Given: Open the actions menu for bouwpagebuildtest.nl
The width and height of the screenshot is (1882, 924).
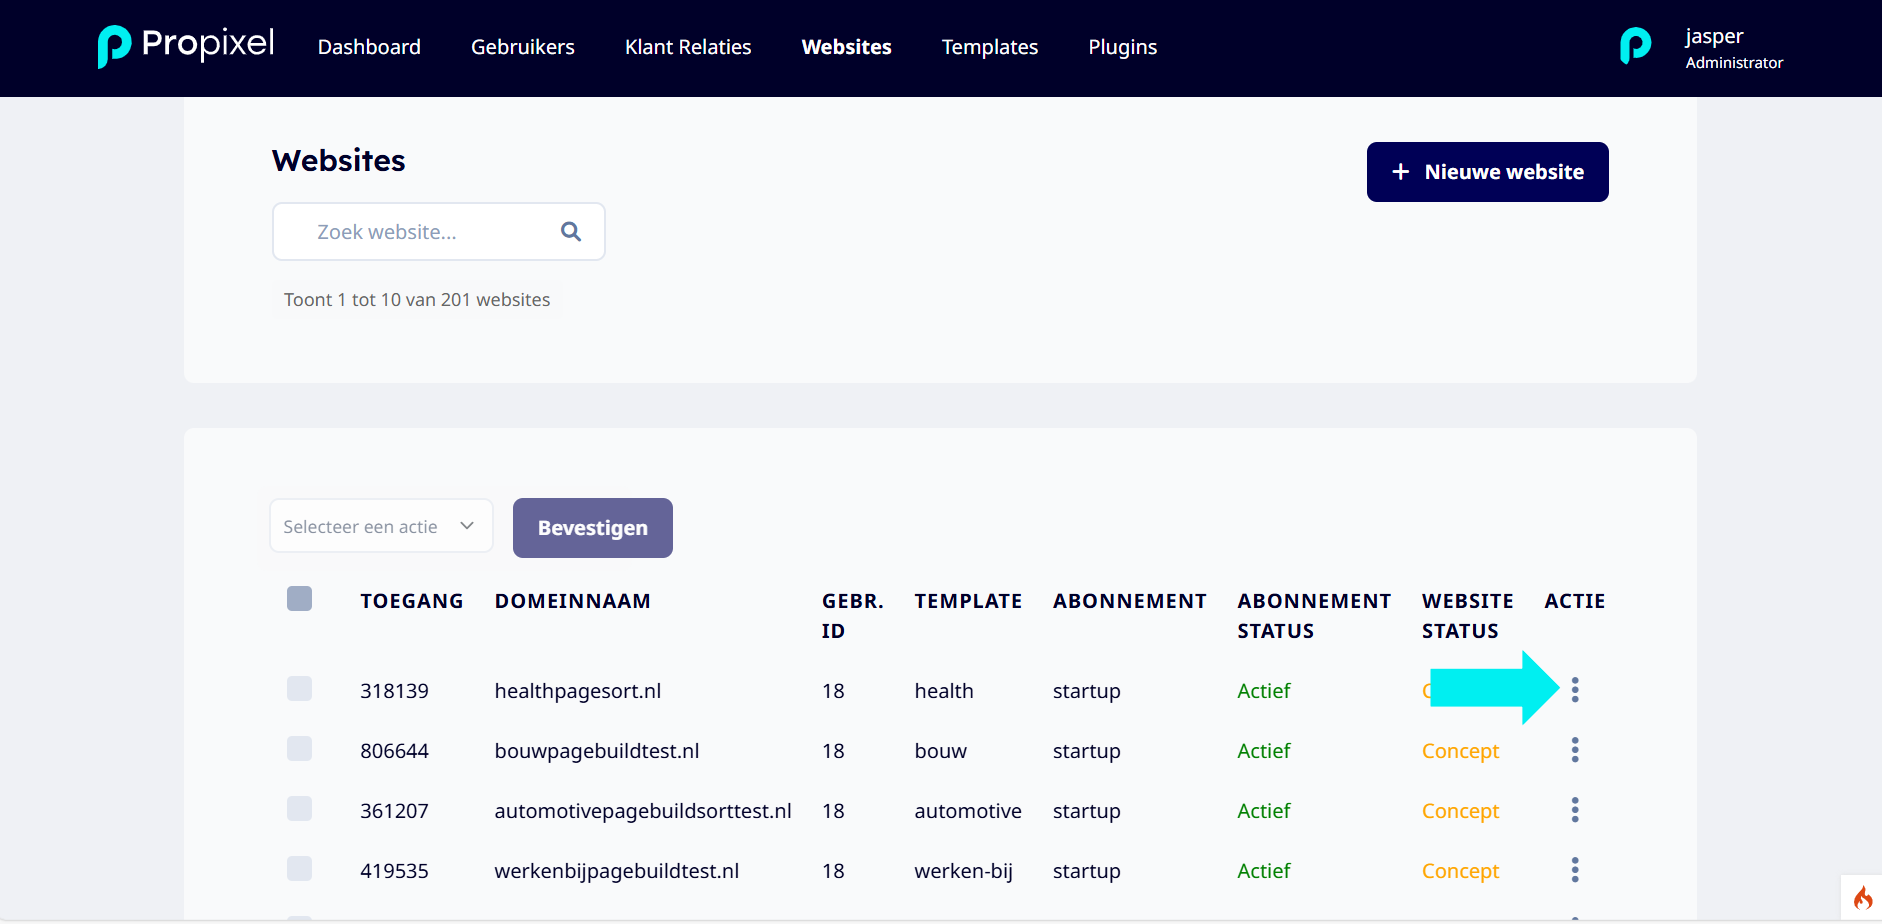Looking at the screenshot, I should click(x=1575, y=750).
